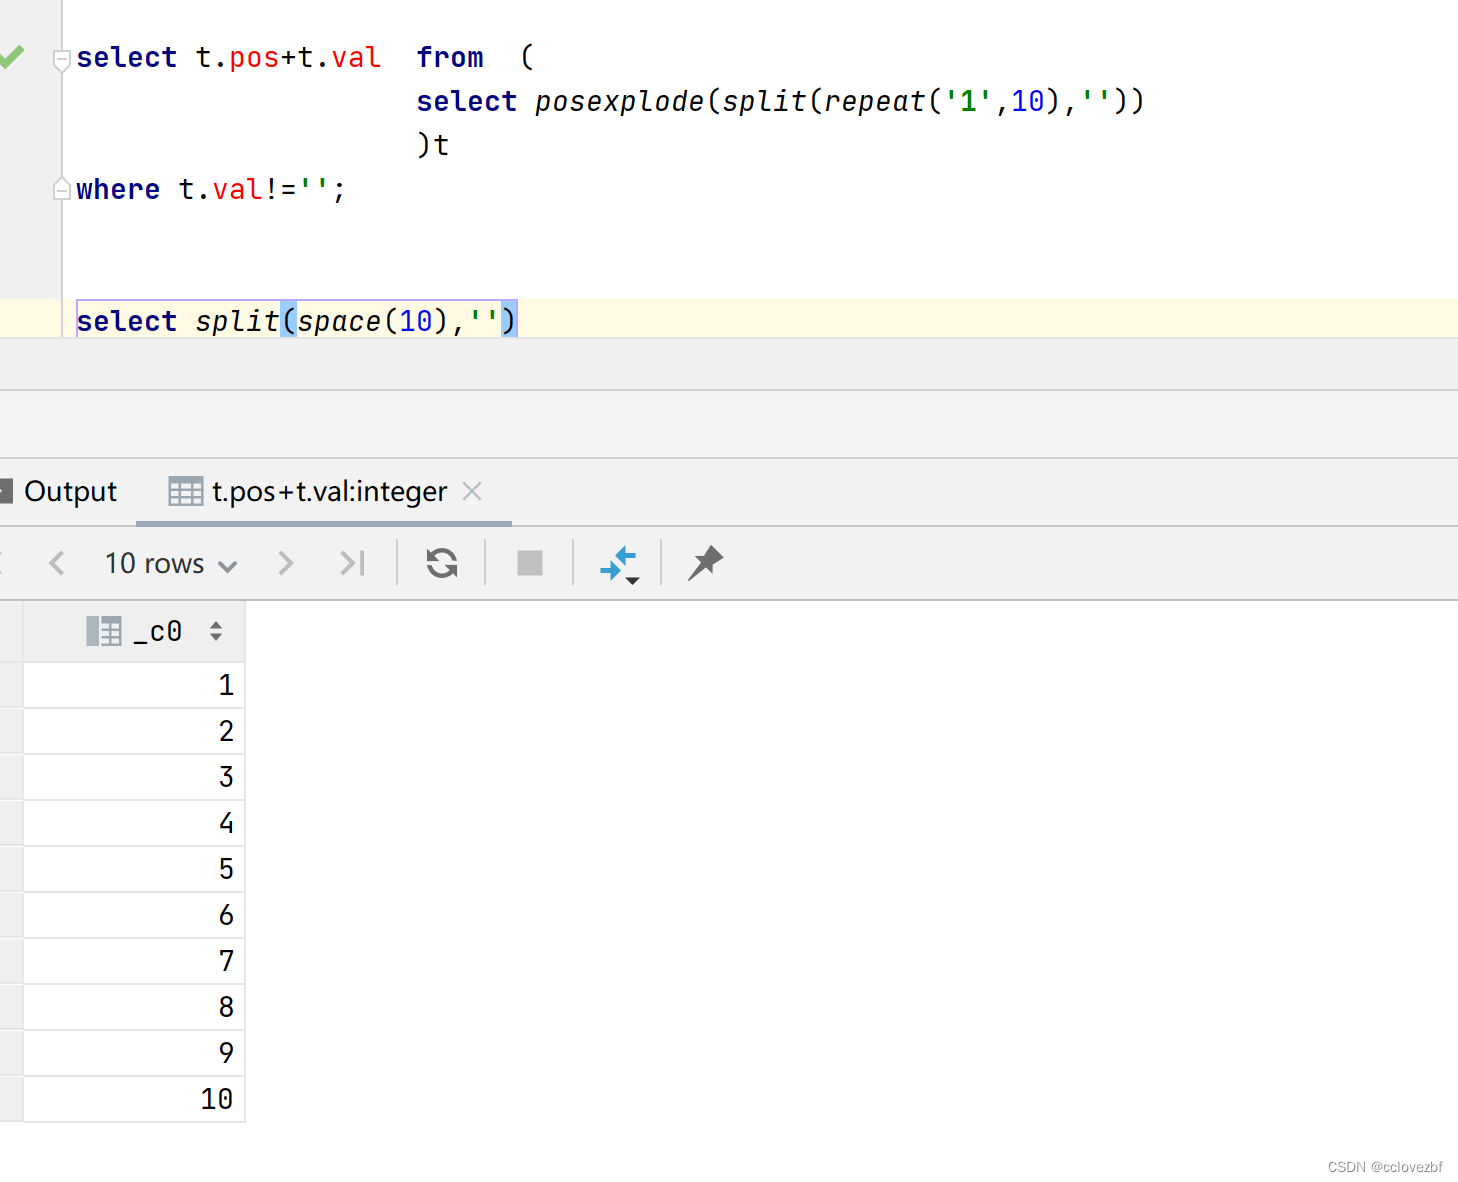Screen dimensions: 1458x1182
Task: Select result cell with value 8
Action: (134, 1007)
